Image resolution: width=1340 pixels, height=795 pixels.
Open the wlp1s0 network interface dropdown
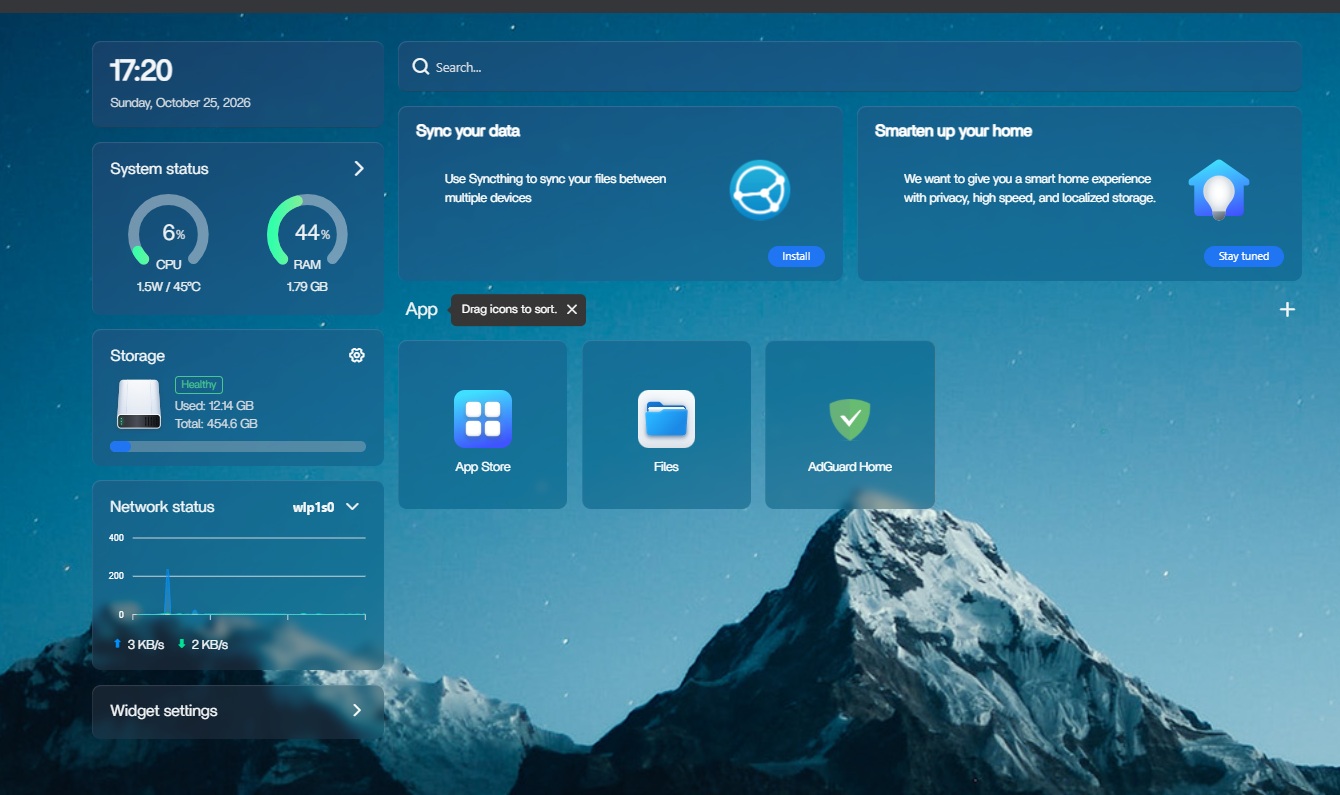coord(352,507)
